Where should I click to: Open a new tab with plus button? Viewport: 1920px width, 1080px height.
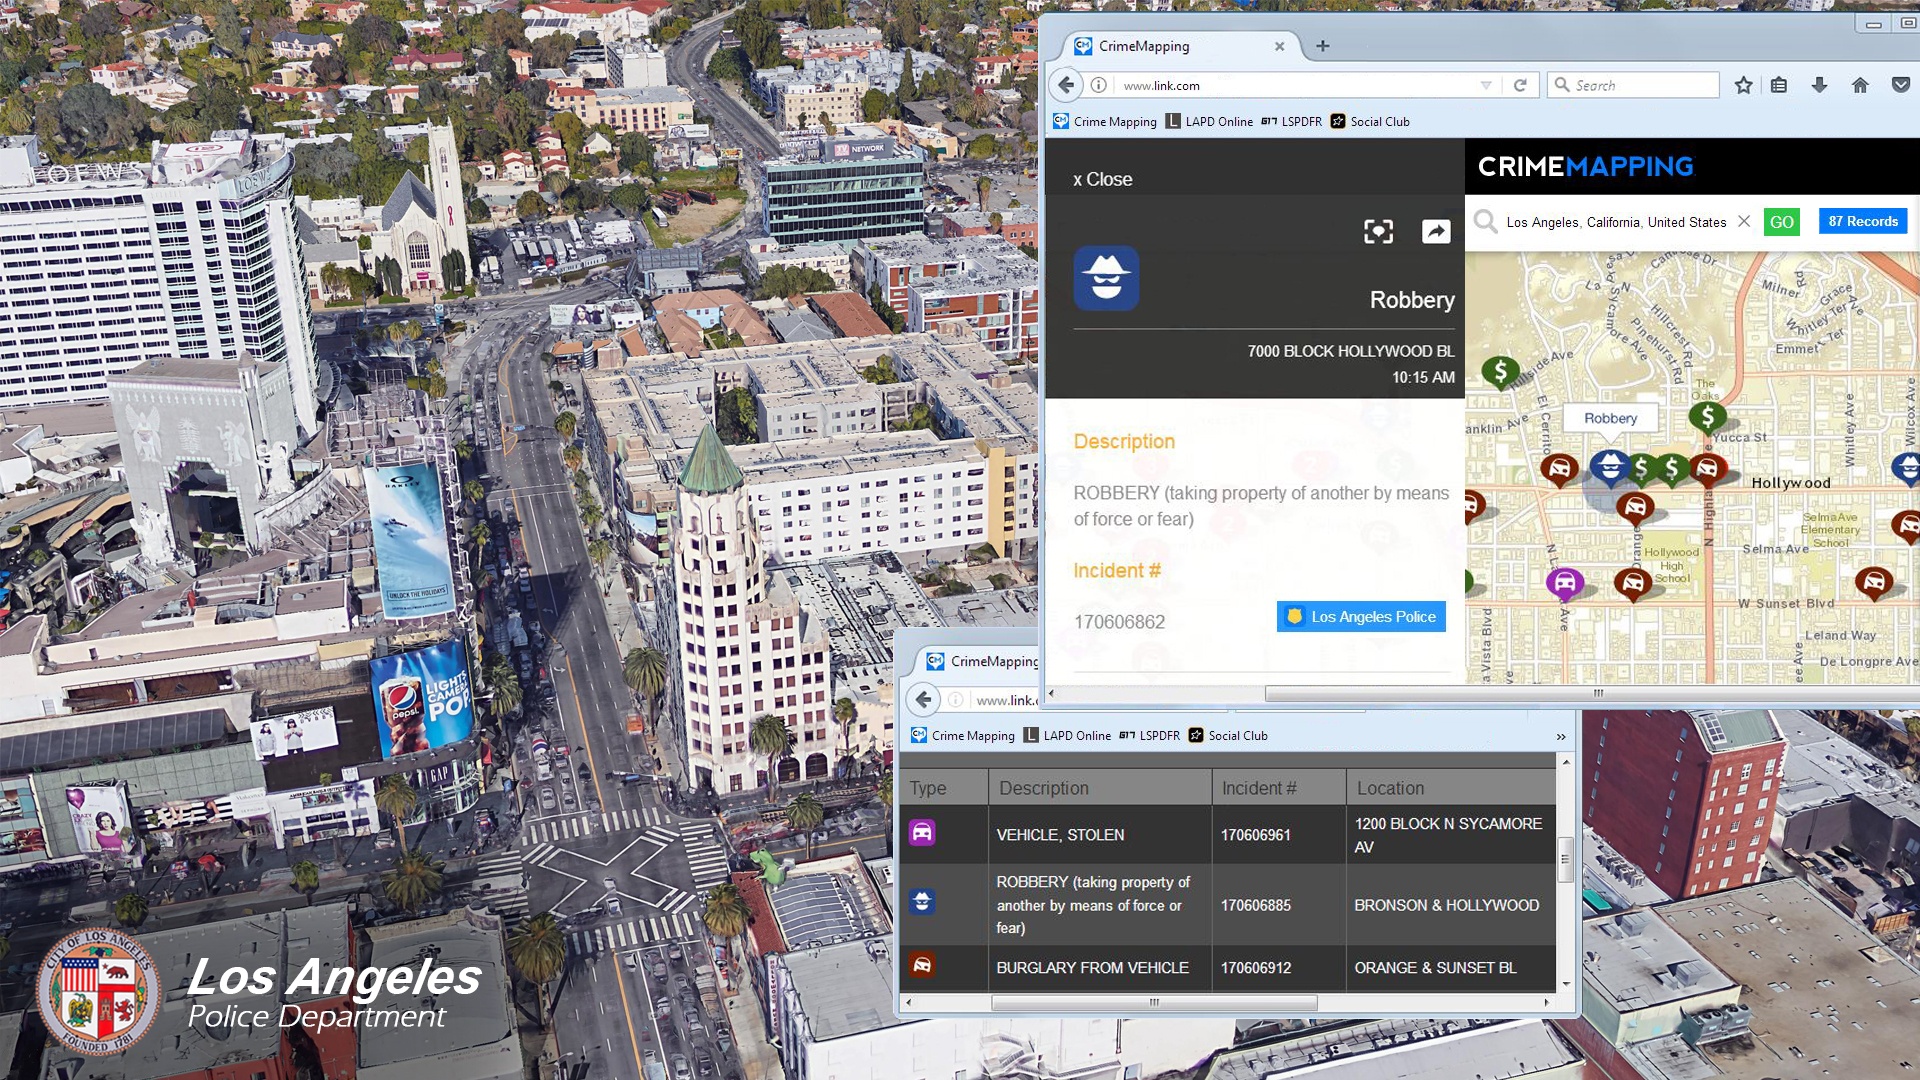coord(1323,46)
